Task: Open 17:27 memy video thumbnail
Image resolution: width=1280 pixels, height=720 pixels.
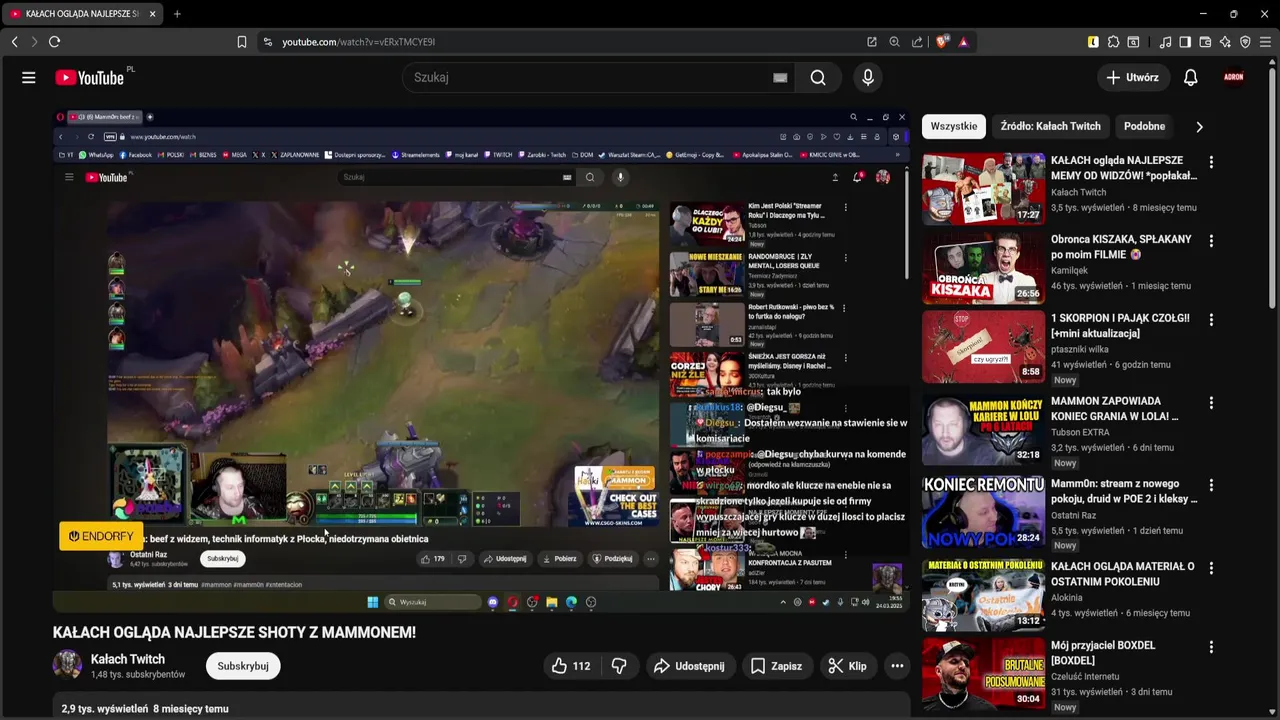Action: (x=983, y=190)
